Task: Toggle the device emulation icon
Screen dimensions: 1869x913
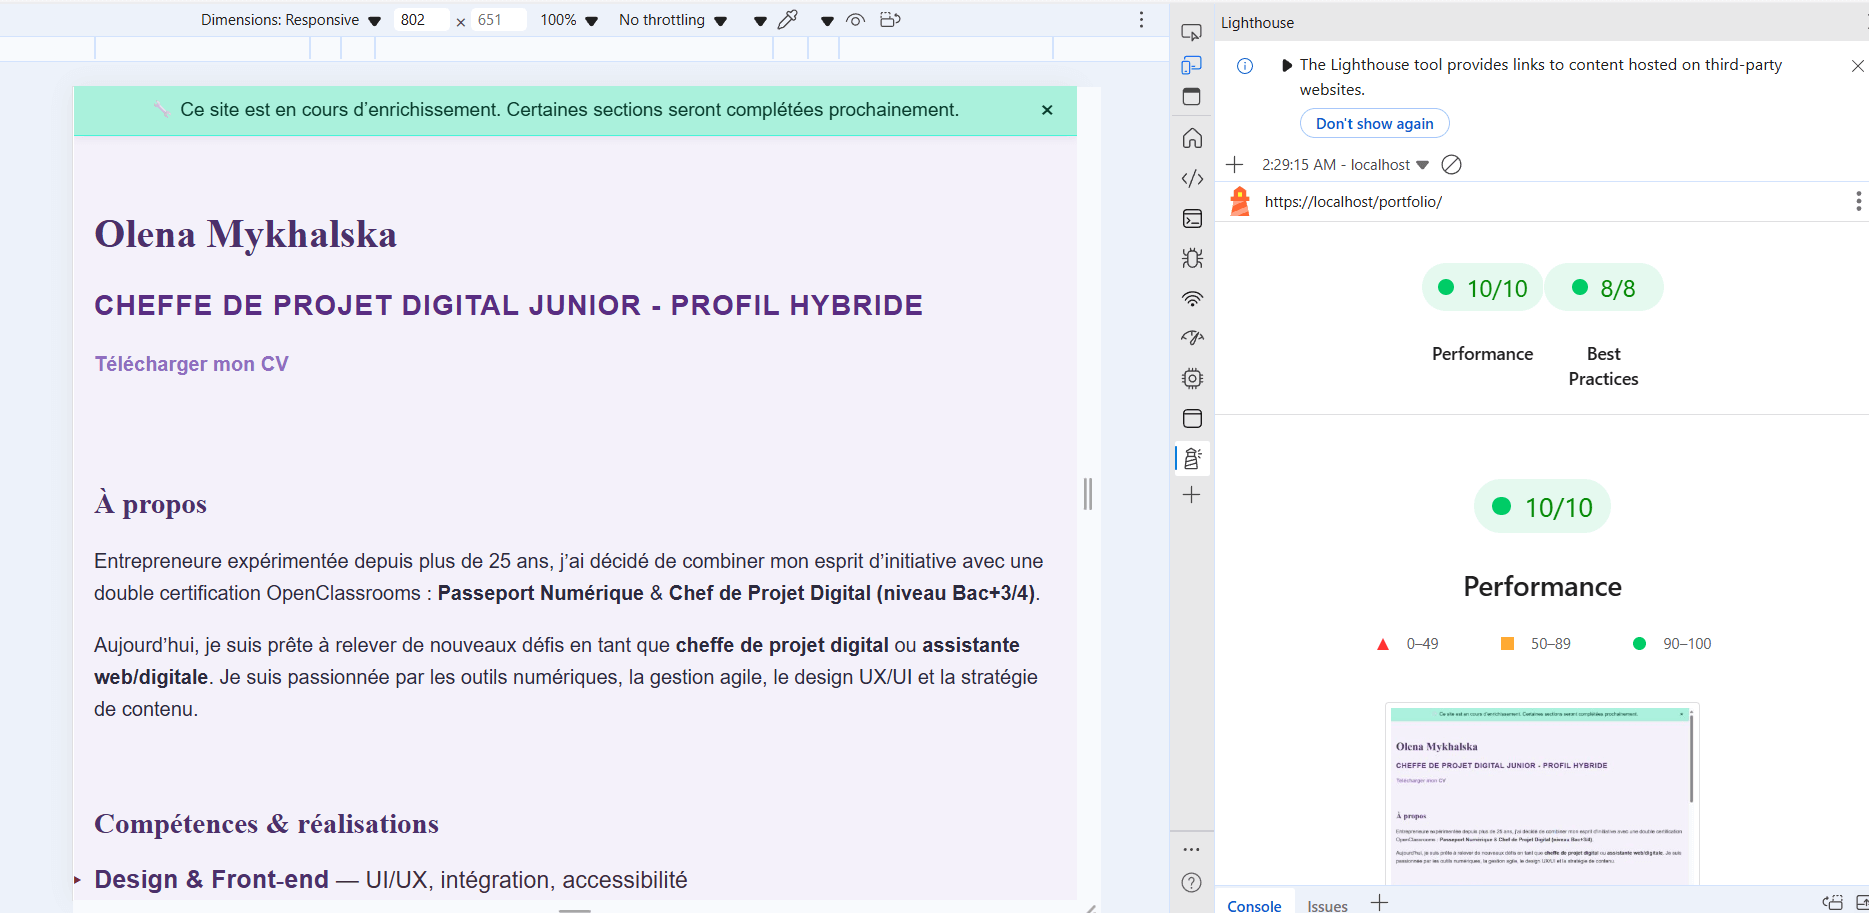Action: click(1191, 65)
